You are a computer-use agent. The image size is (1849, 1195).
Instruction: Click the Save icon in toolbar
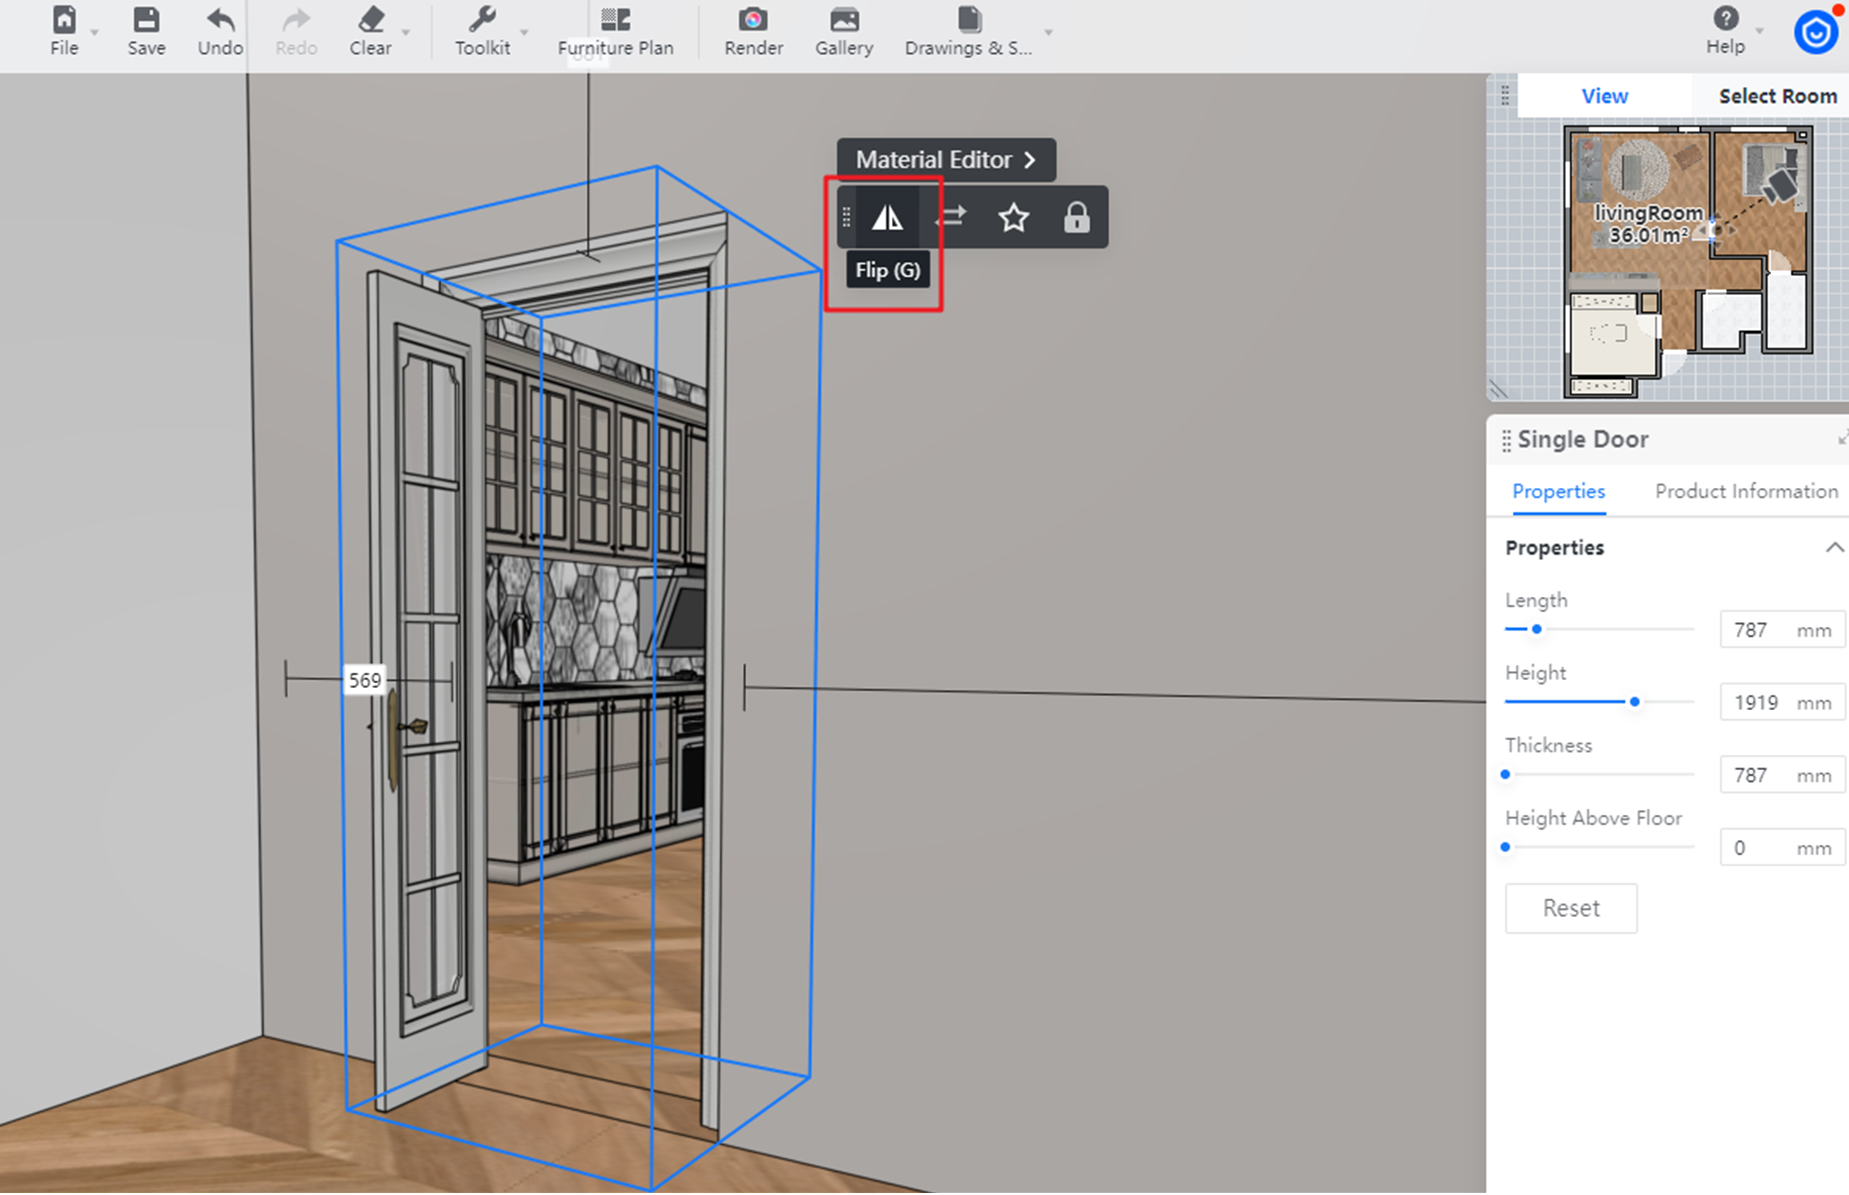click(x=146, y=31)
